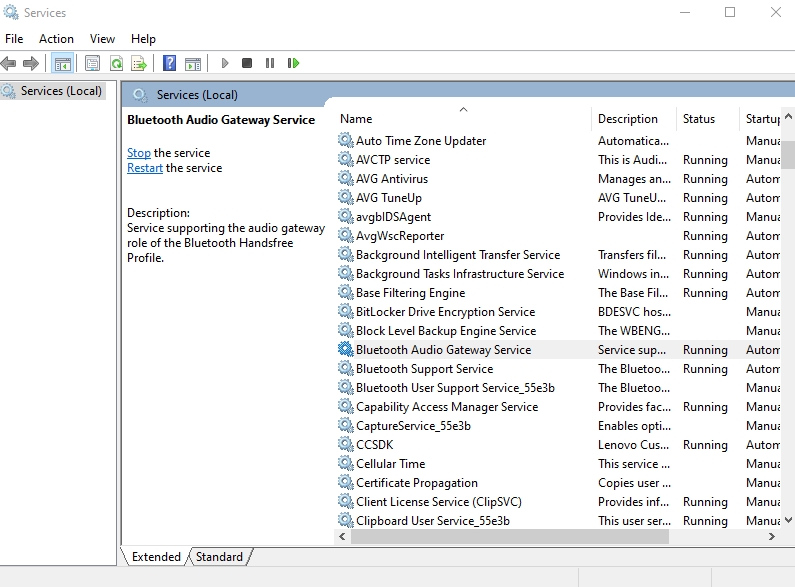
Task: Click the Stop Service square icon
Action: click(x=247, y=63)
